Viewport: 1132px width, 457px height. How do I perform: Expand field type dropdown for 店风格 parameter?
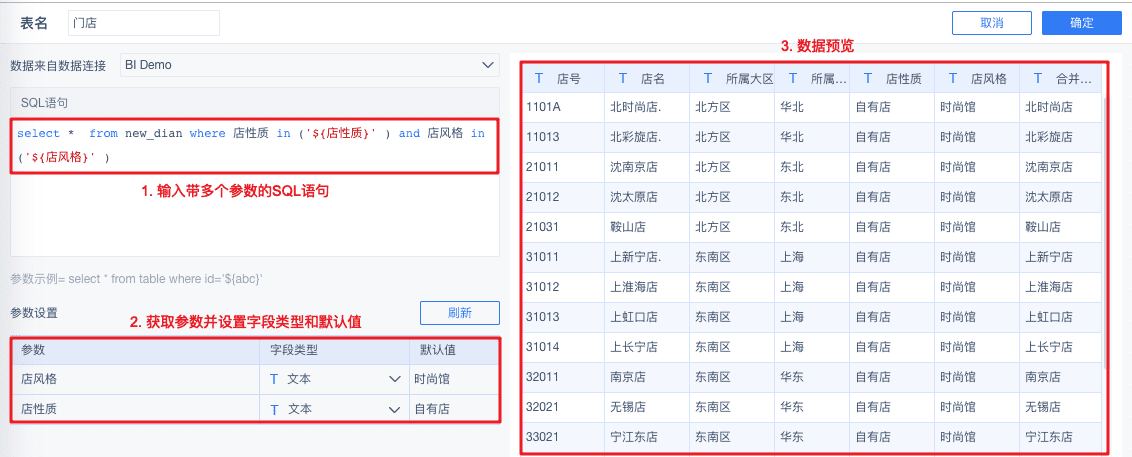click(x=394, y=379)
